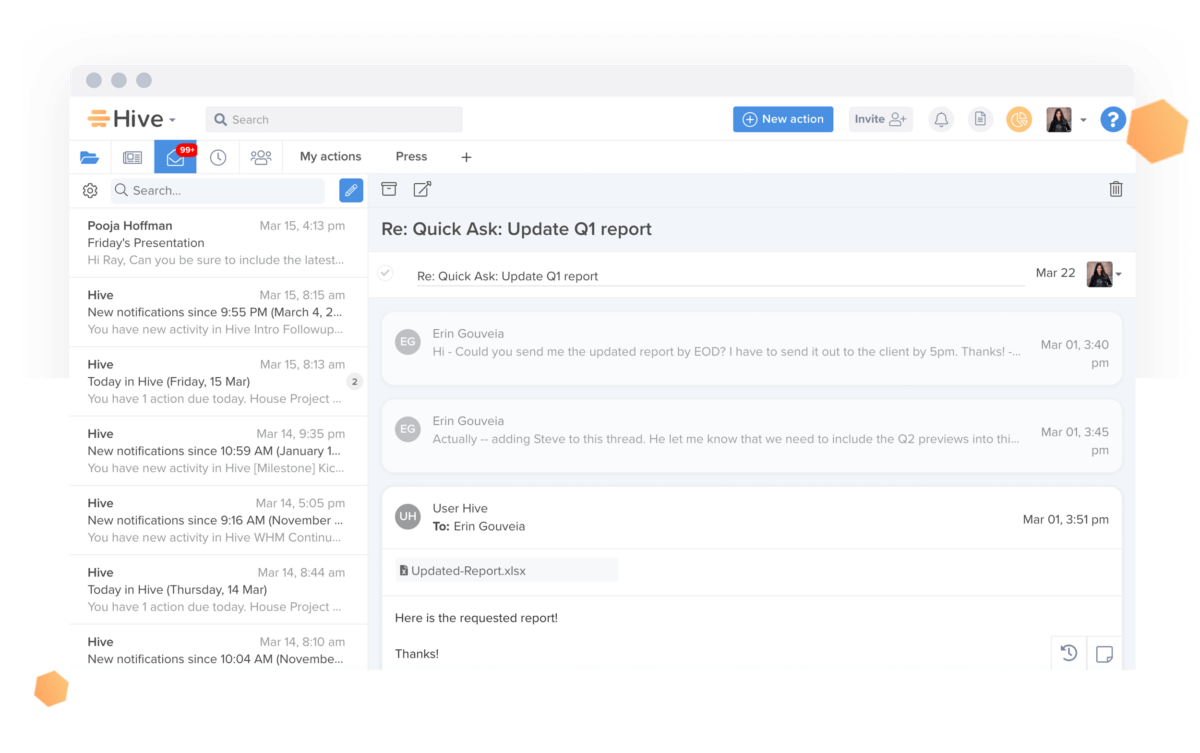This screenshot has height=753, width=1200.
Task: Switch to My actions tab
Action: (331, 157)
